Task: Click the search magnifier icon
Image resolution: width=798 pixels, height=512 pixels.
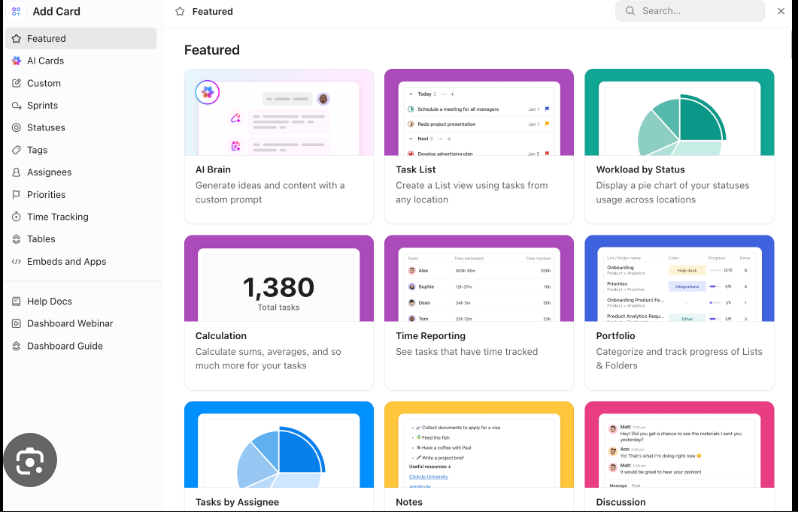Action: (630, 11)
